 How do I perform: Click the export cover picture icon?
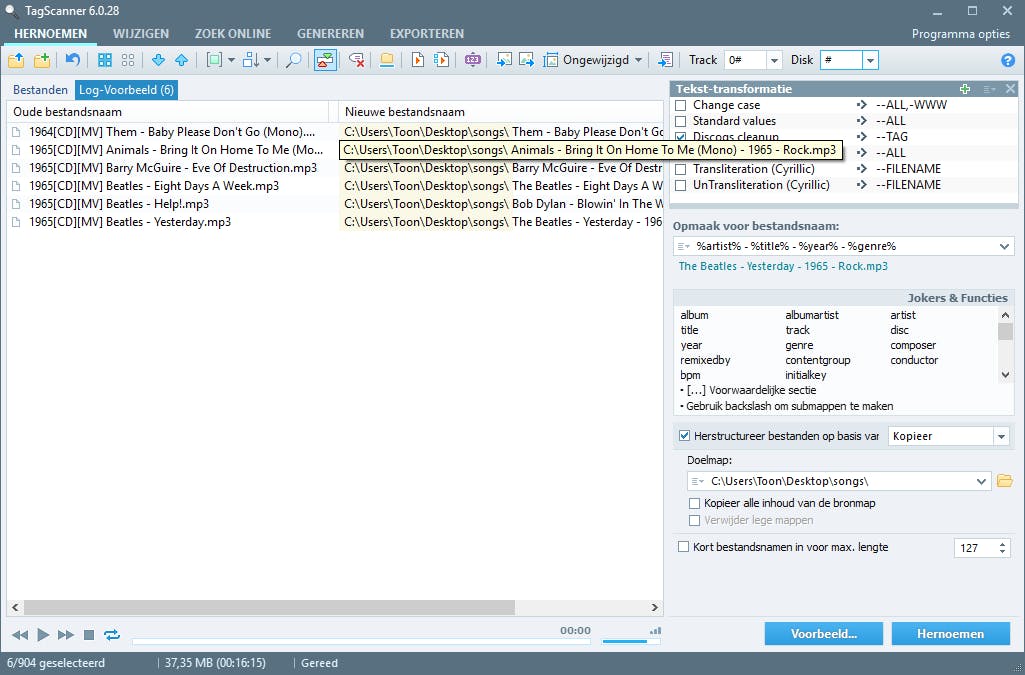pyautogui.click(x=527, y=60)
